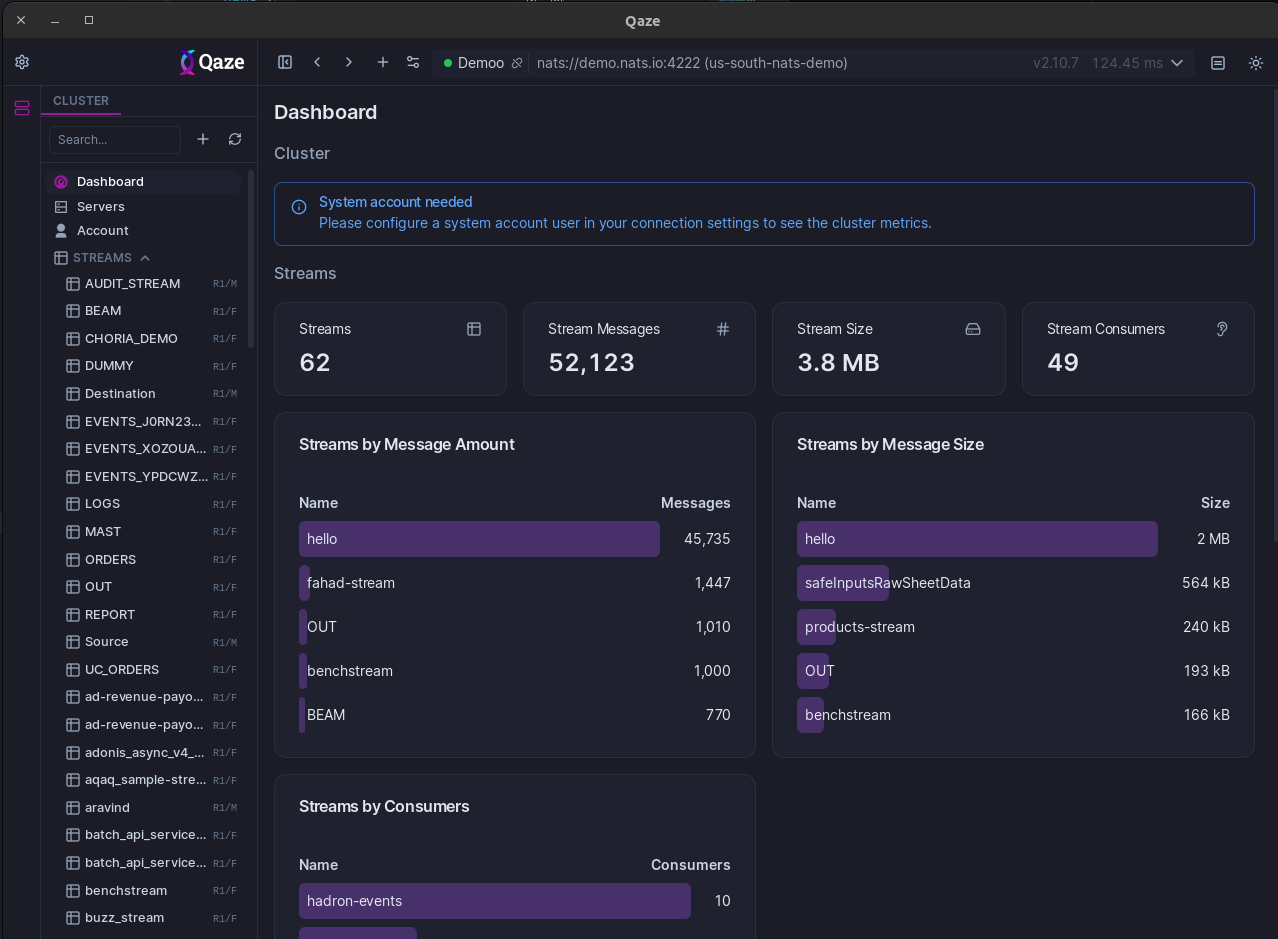Click the unlink icon next to Demoo
Viewport: 1278px width, 939px height.
[x=517, y=62]
